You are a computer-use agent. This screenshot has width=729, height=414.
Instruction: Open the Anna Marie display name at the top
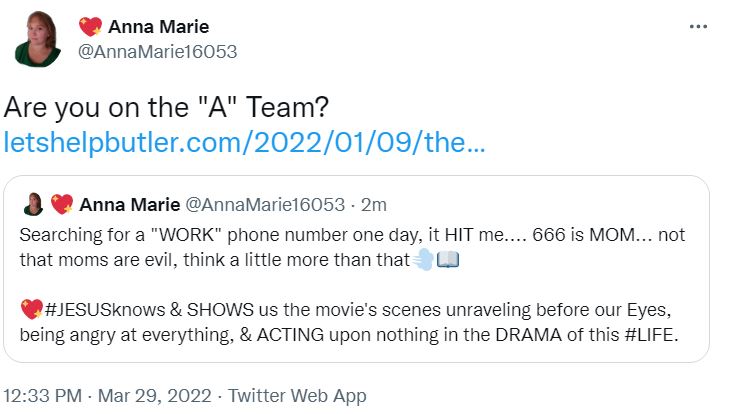[158, 27]
